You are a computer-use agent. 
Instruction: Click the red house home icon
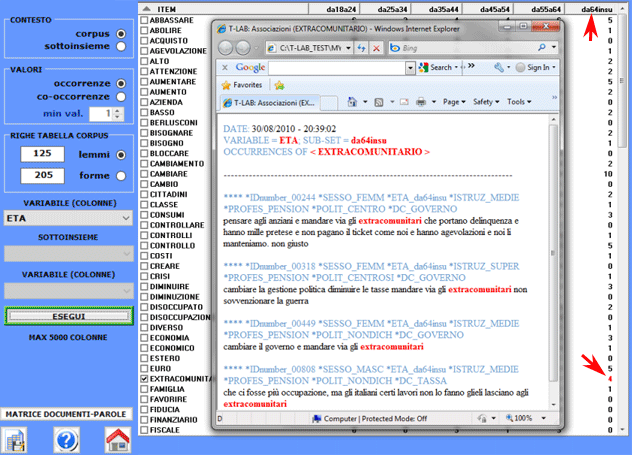coord(117,439)
